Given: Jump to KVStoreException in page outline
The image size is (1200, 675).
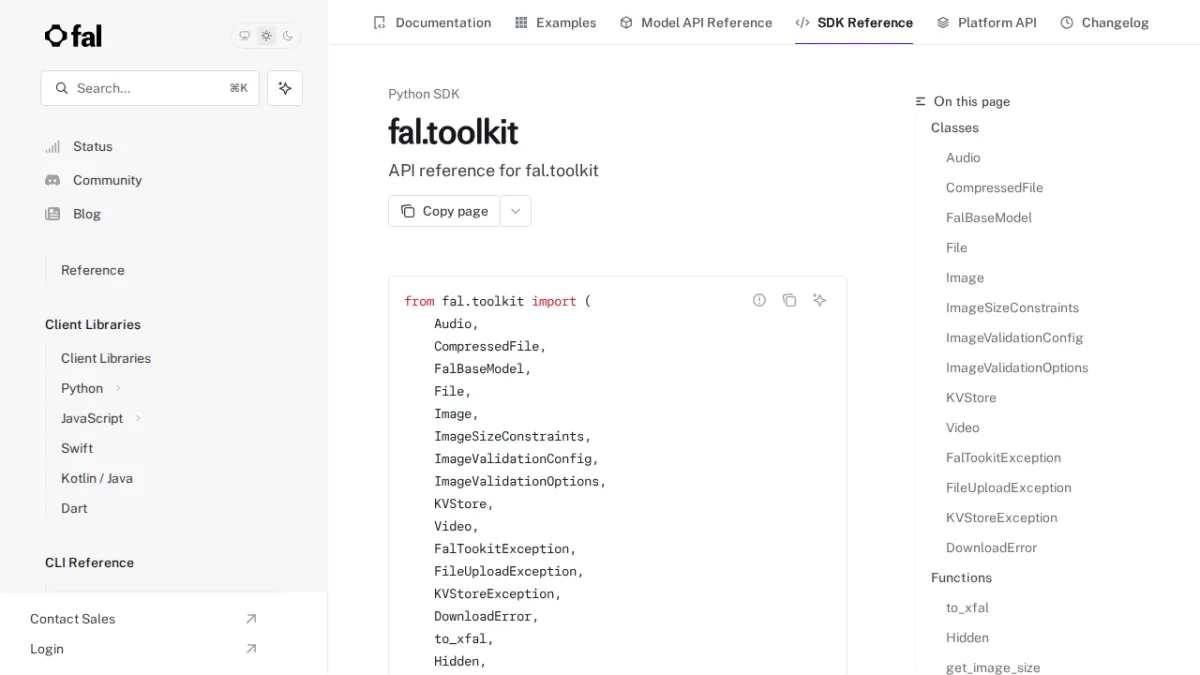Looking at the screenshot, I should (x=1001, y=517).
